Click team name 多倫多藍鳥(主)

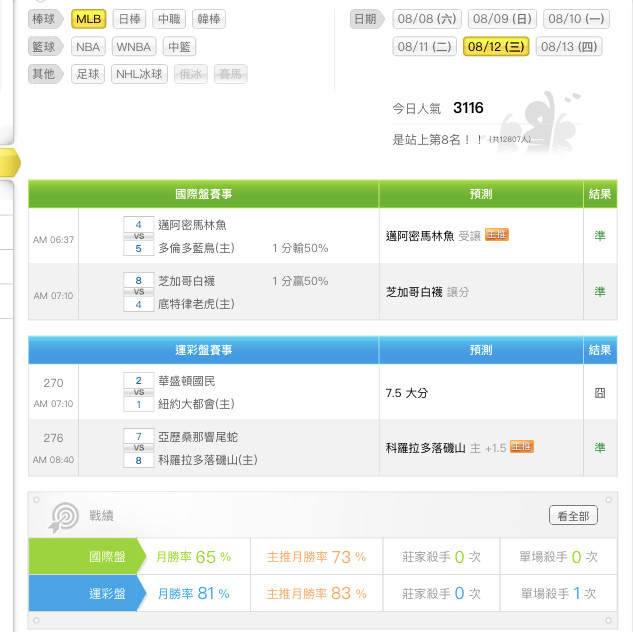196,248
